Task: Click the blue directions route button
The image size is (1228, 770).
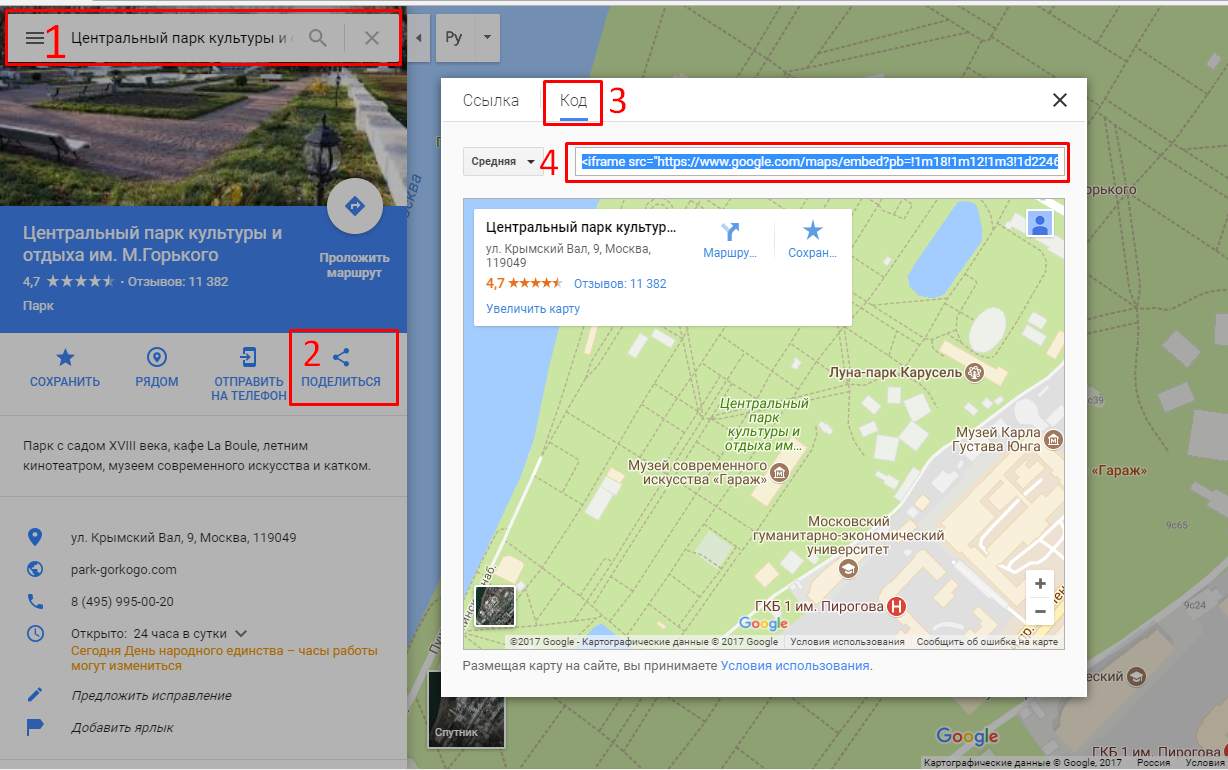Action: point(354,207)
